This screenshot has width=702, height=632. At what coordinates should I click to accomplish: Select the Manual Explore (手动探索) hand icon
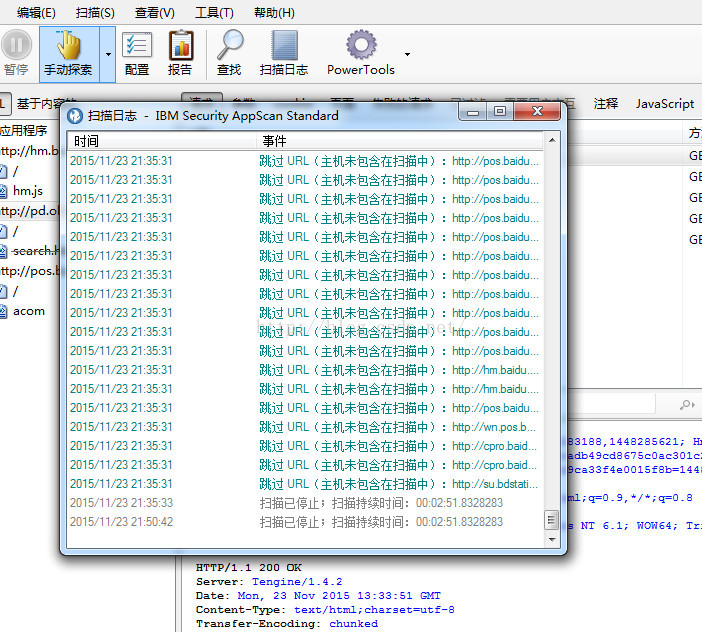coord(68,45)
